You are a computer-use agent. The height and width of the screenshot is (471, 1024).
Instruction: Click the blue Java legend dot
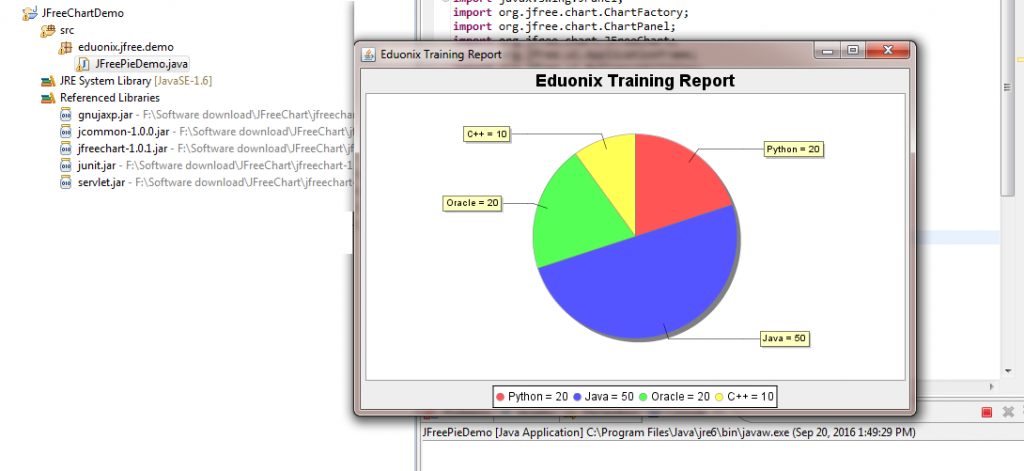577,397
